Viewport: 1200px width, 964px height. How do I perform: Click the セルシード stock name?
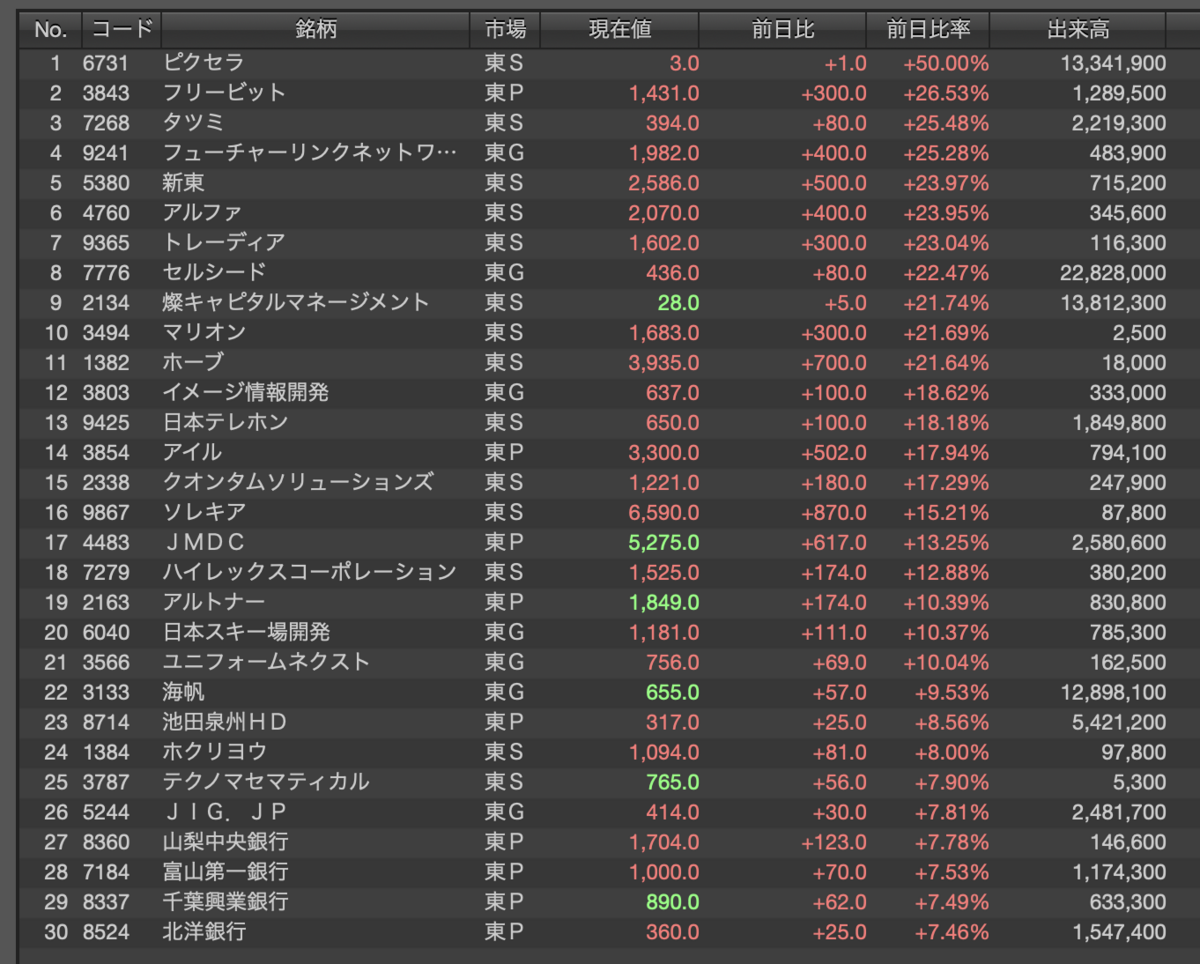pos(214,272)
